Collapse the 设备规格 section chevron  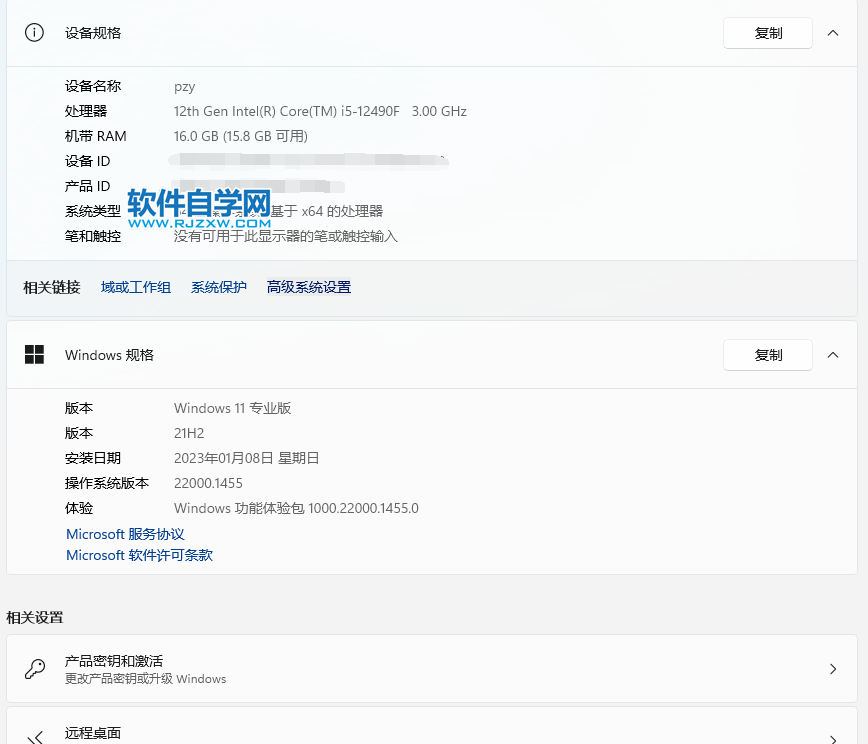coord(833,33)
